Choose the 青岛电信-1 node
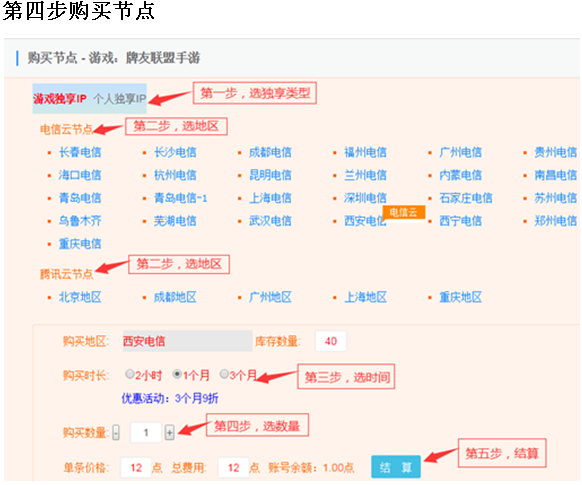The image size is (582, 485). click(180, 198)
